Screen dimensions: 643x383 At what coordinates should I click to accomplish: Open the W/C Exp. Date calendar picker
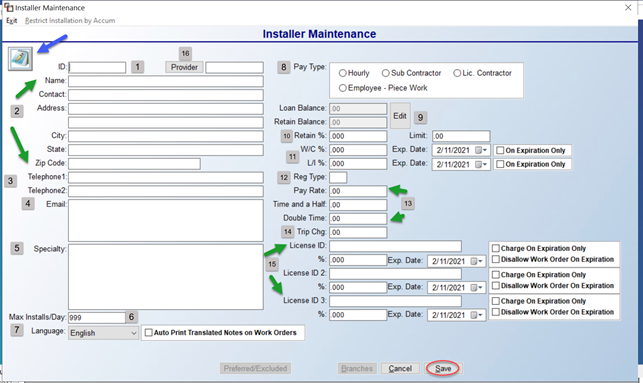[x=481, y=150]
